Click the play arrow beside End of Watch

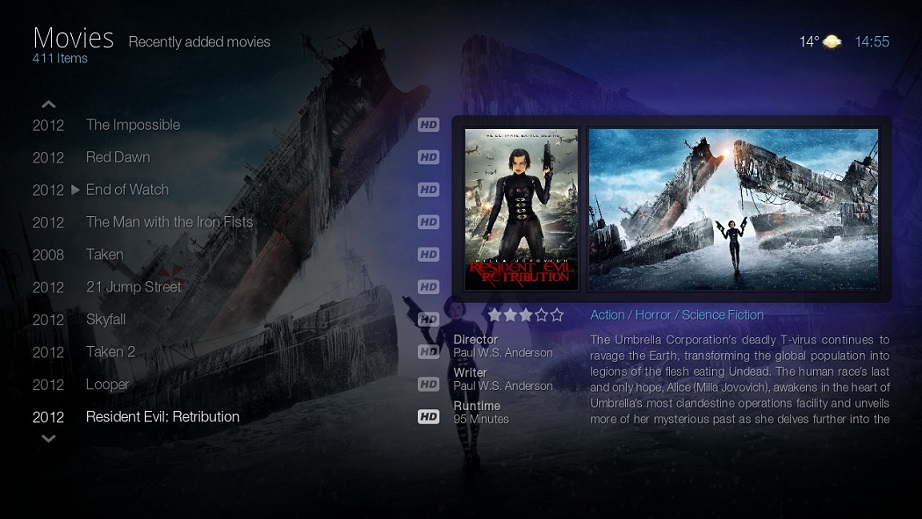pos(75,189)
